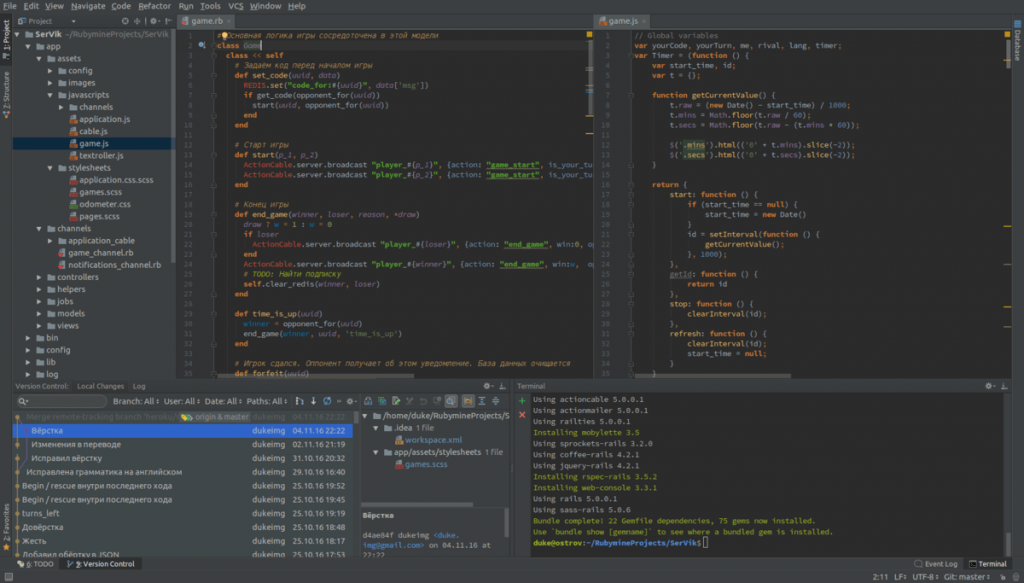1024x583 pixels.
Task: Click Git: master in the status bar
Action: coord(964,577)
